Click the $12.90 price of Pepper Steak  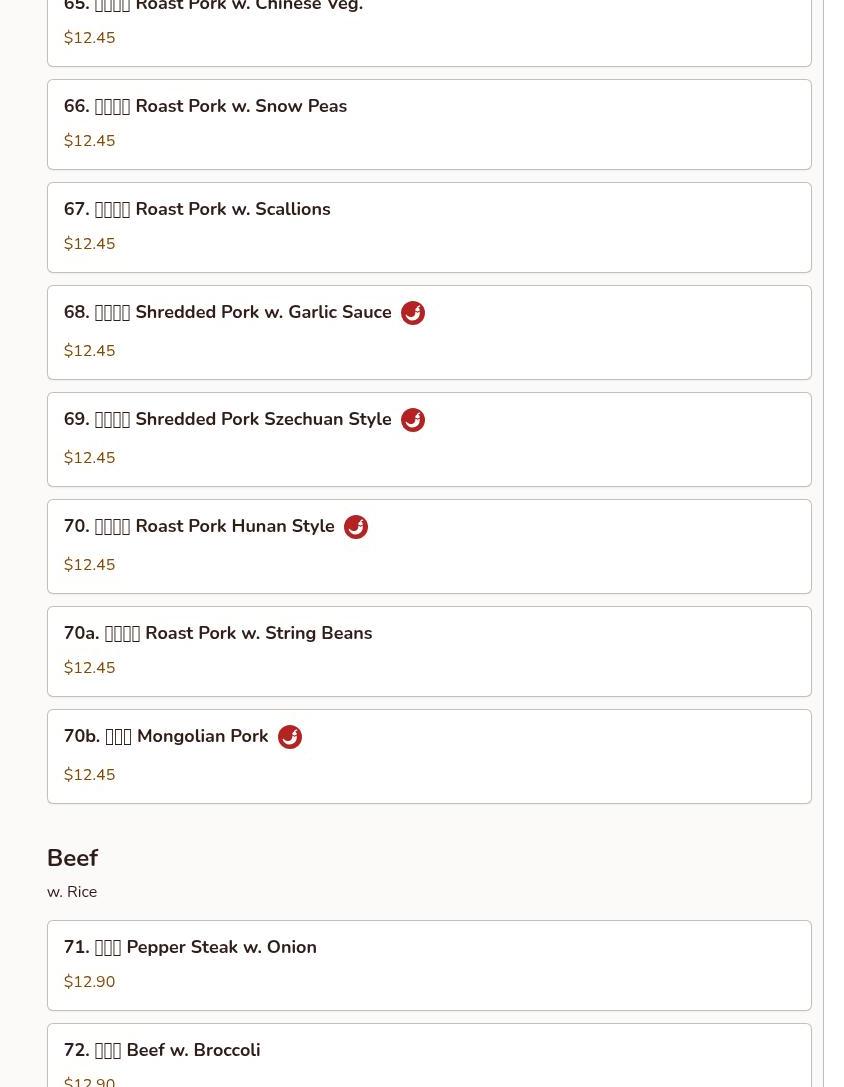(89, 982)
